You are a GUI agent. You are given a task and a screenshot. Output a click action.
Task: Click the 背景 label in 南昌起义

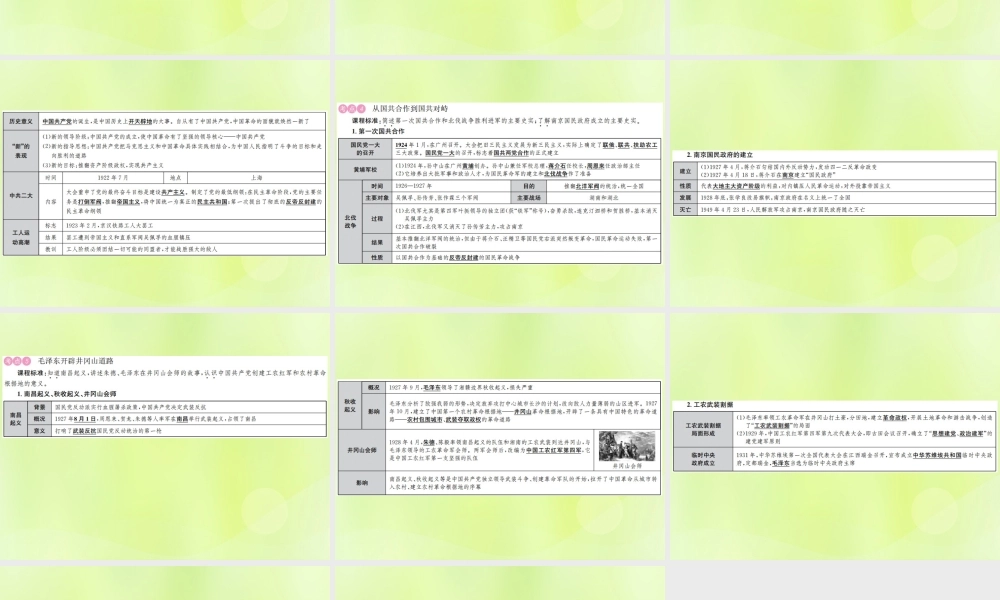(x=40, y=407)
